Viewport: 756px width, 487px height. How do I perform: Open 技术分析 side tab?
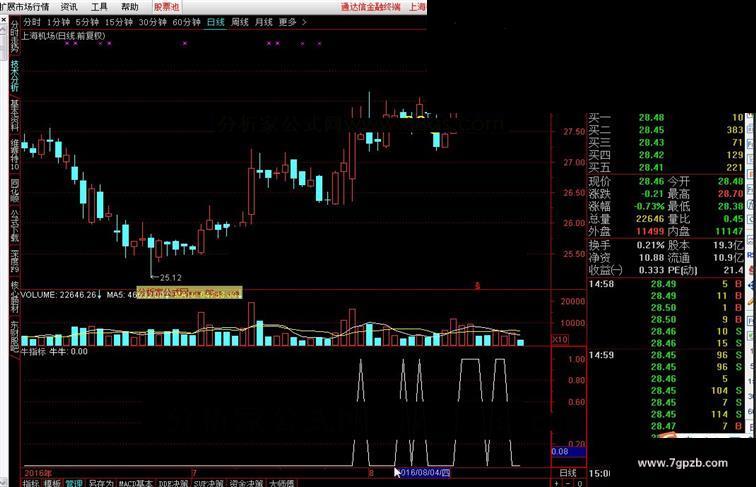14,76
